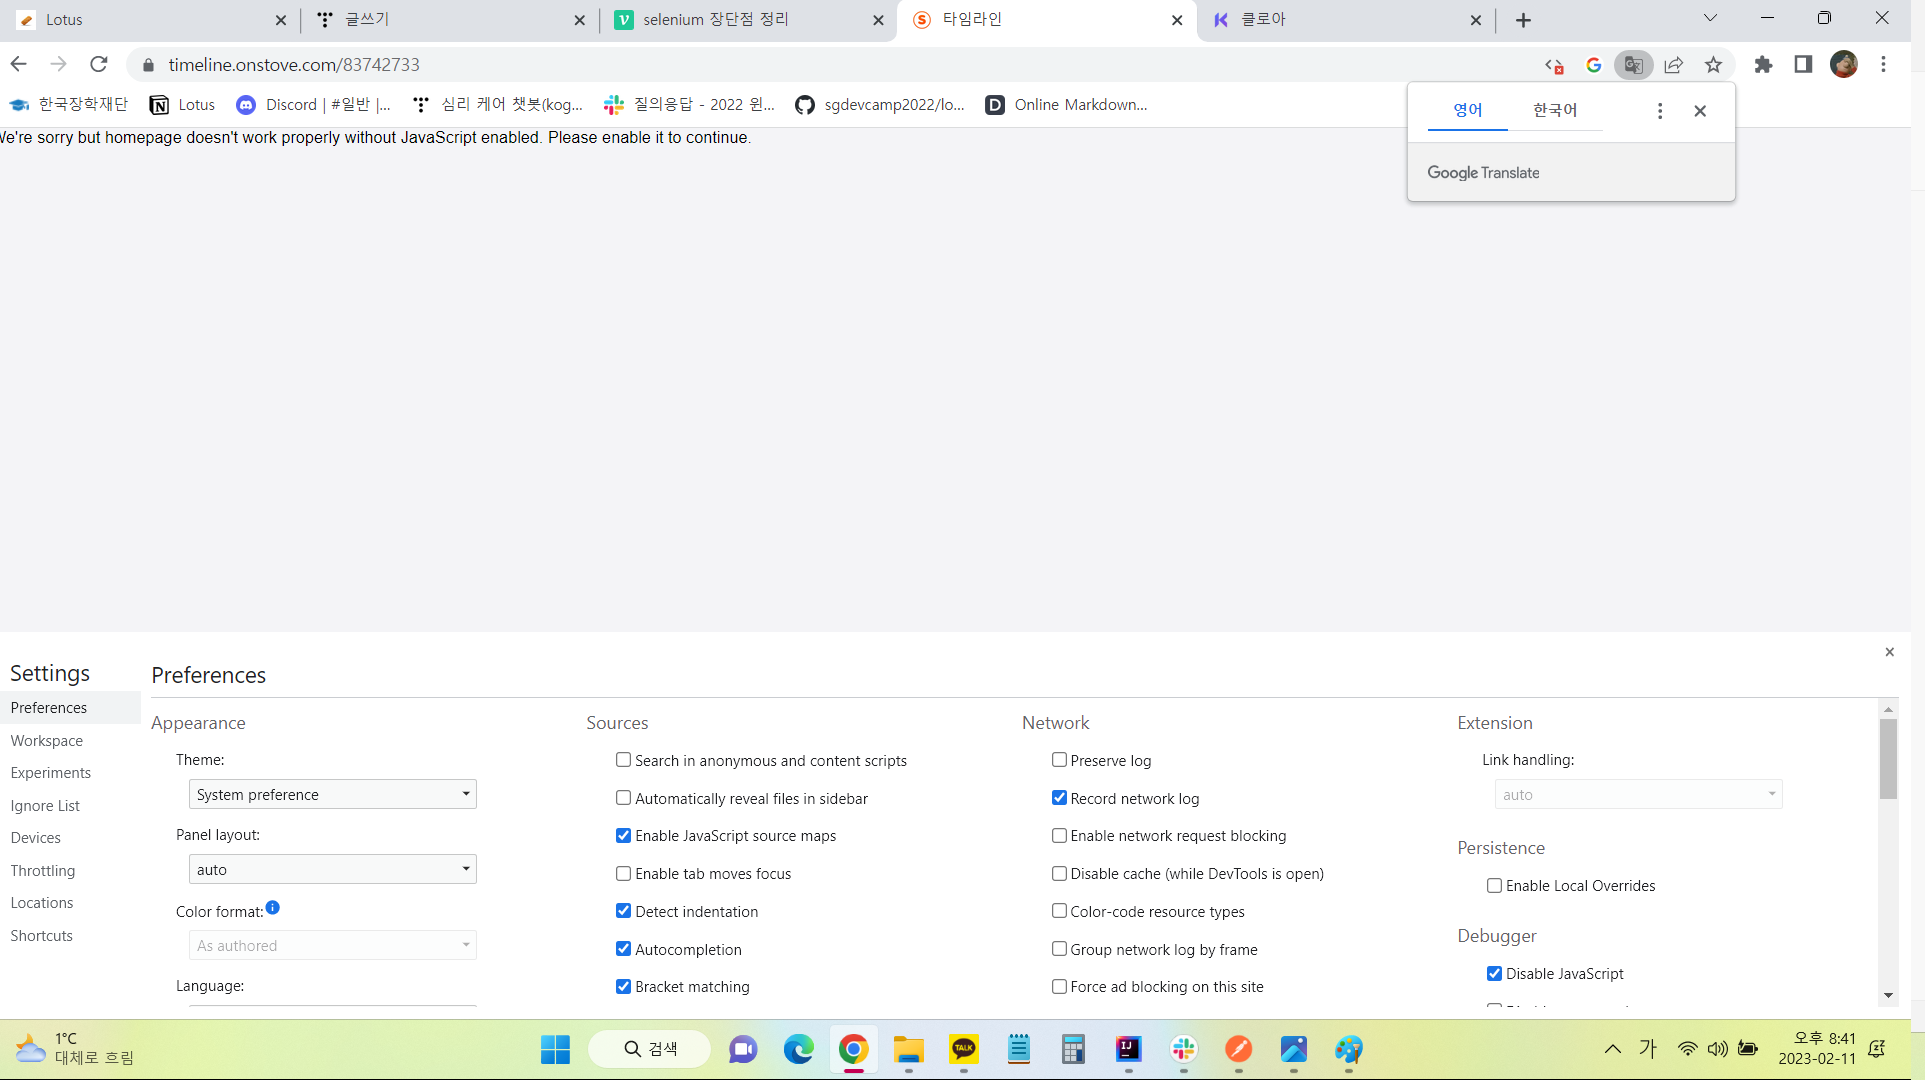Open translate options three-dot menu
Viewport: 1925px width, 1080px height.
1660,111
